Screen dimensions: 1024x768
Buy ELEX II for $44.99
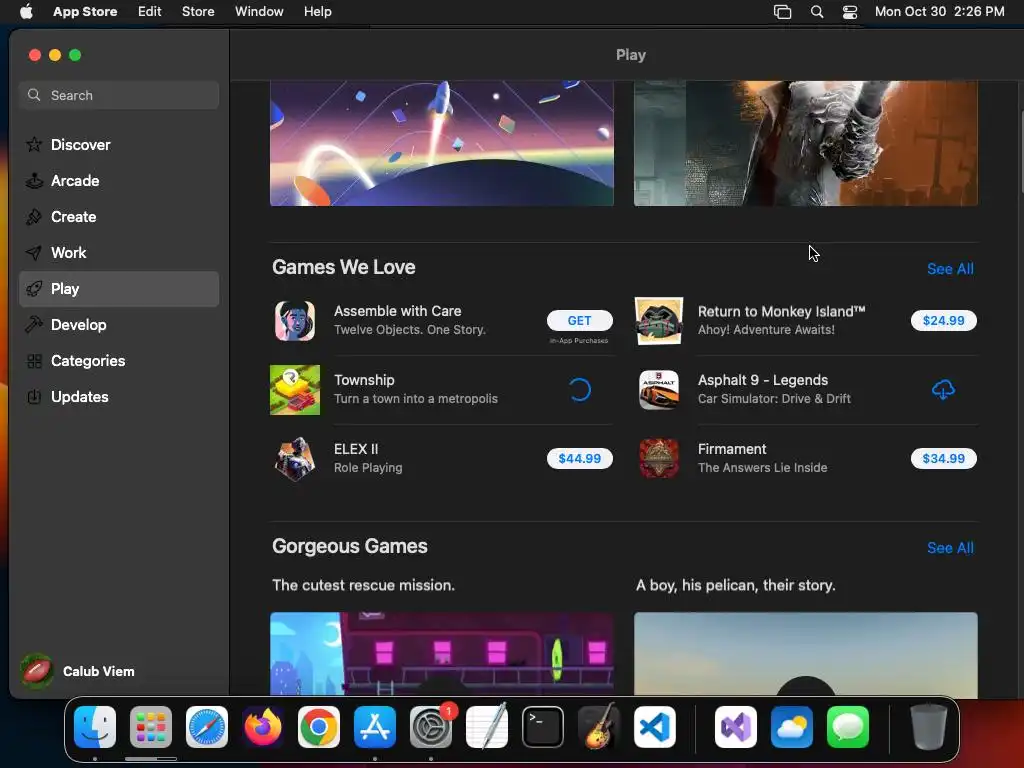click(x=579, y=458)
